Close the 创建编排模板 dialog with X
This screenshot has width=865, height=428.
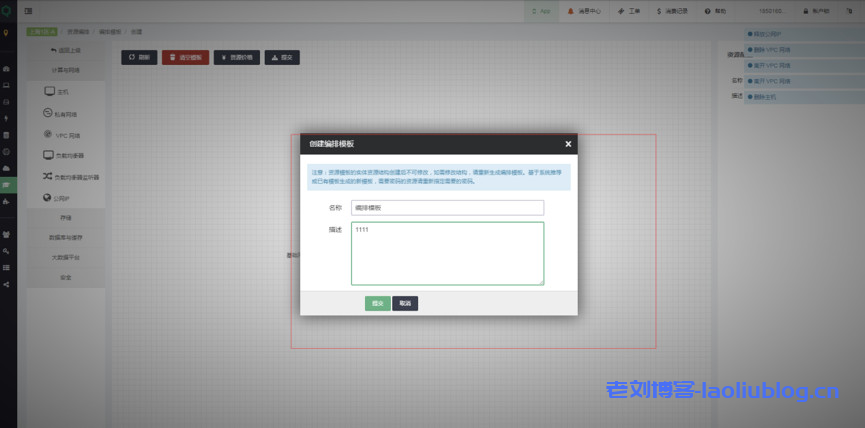click(568, 144)
